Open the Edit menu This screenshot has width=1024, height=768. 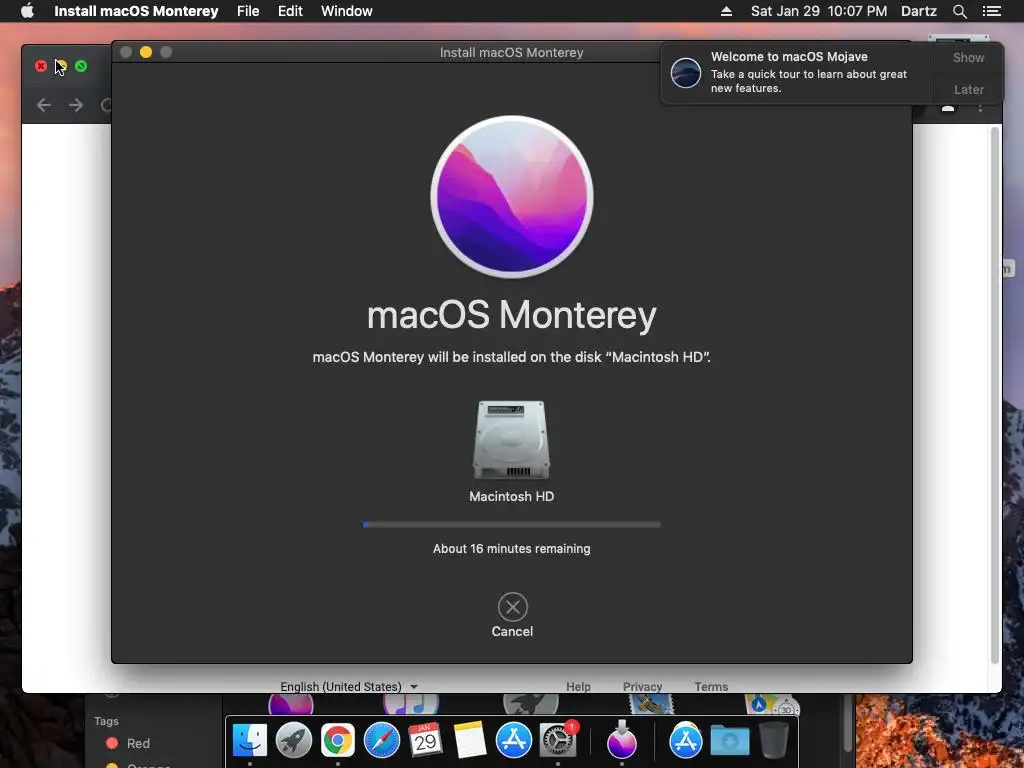290,11
